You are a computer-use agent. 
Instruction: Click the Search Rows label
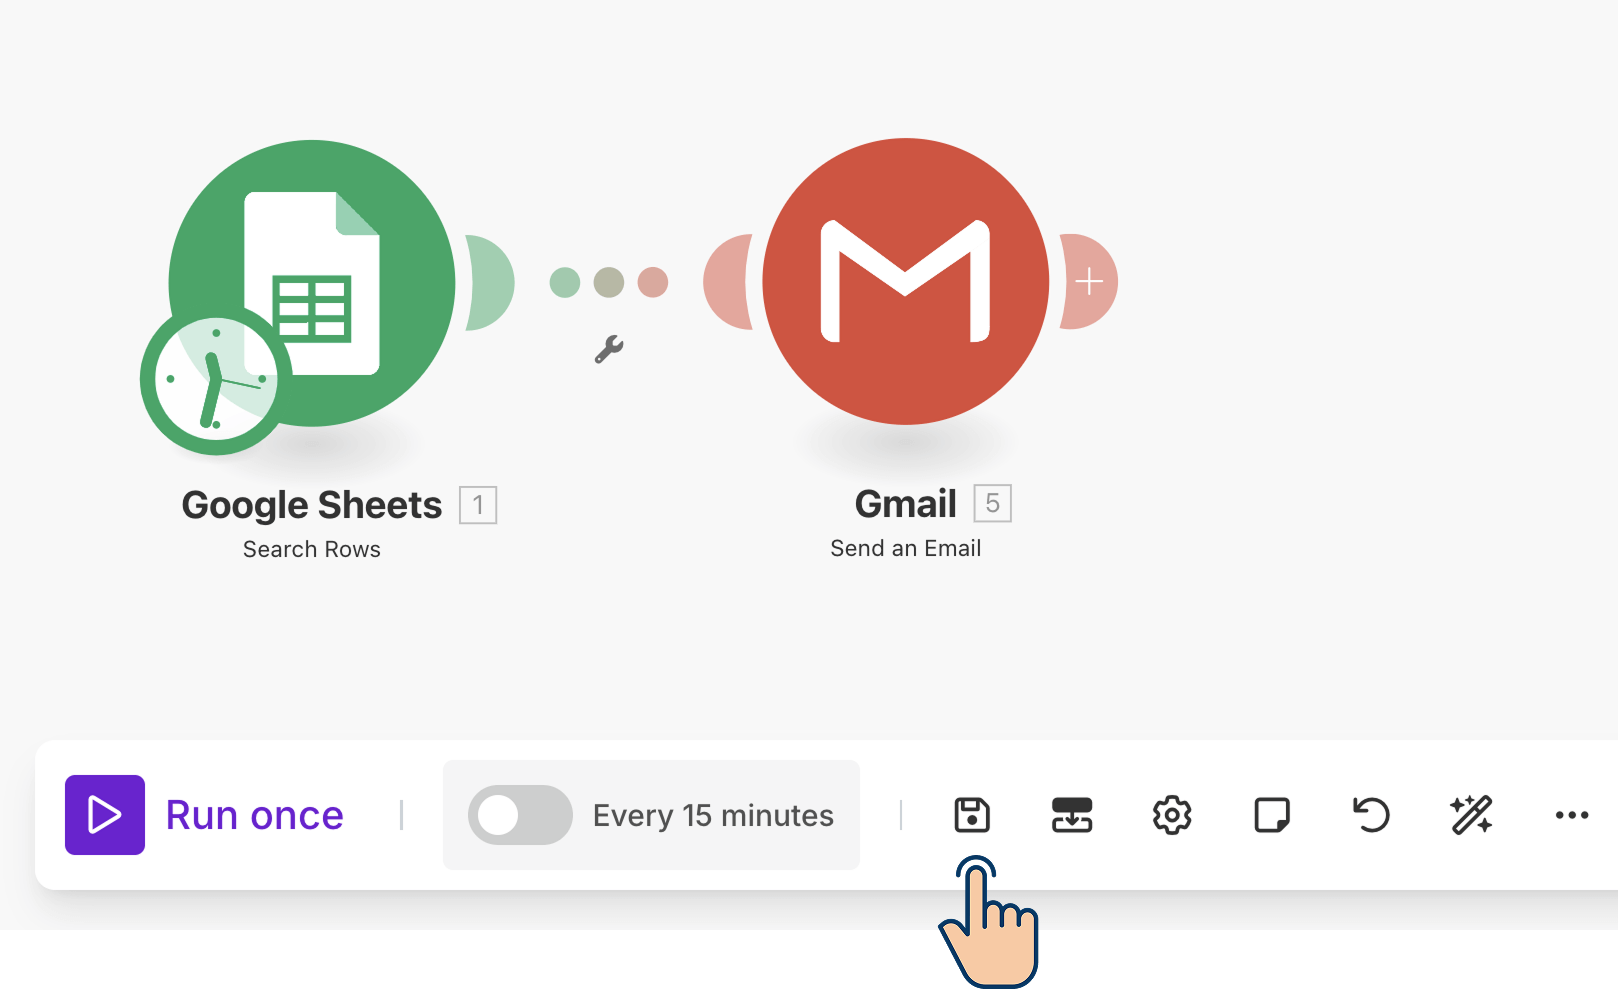[x=312, y=549]
